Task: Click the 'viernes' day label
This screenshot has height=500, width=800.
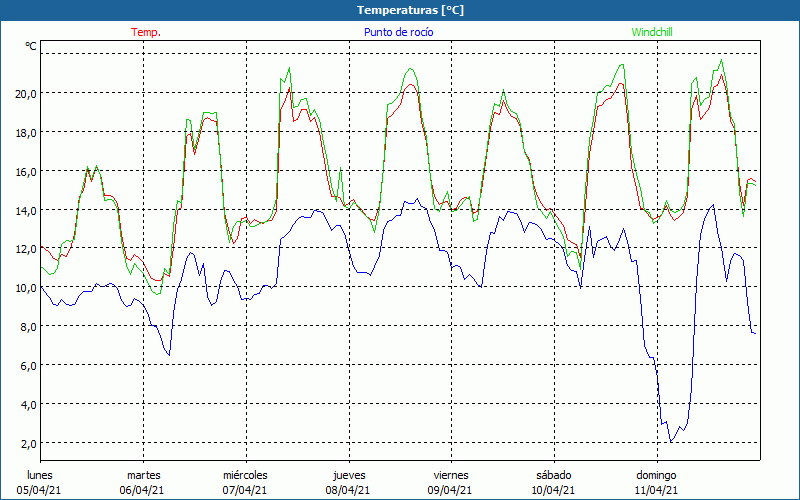Action: point(452,475)
